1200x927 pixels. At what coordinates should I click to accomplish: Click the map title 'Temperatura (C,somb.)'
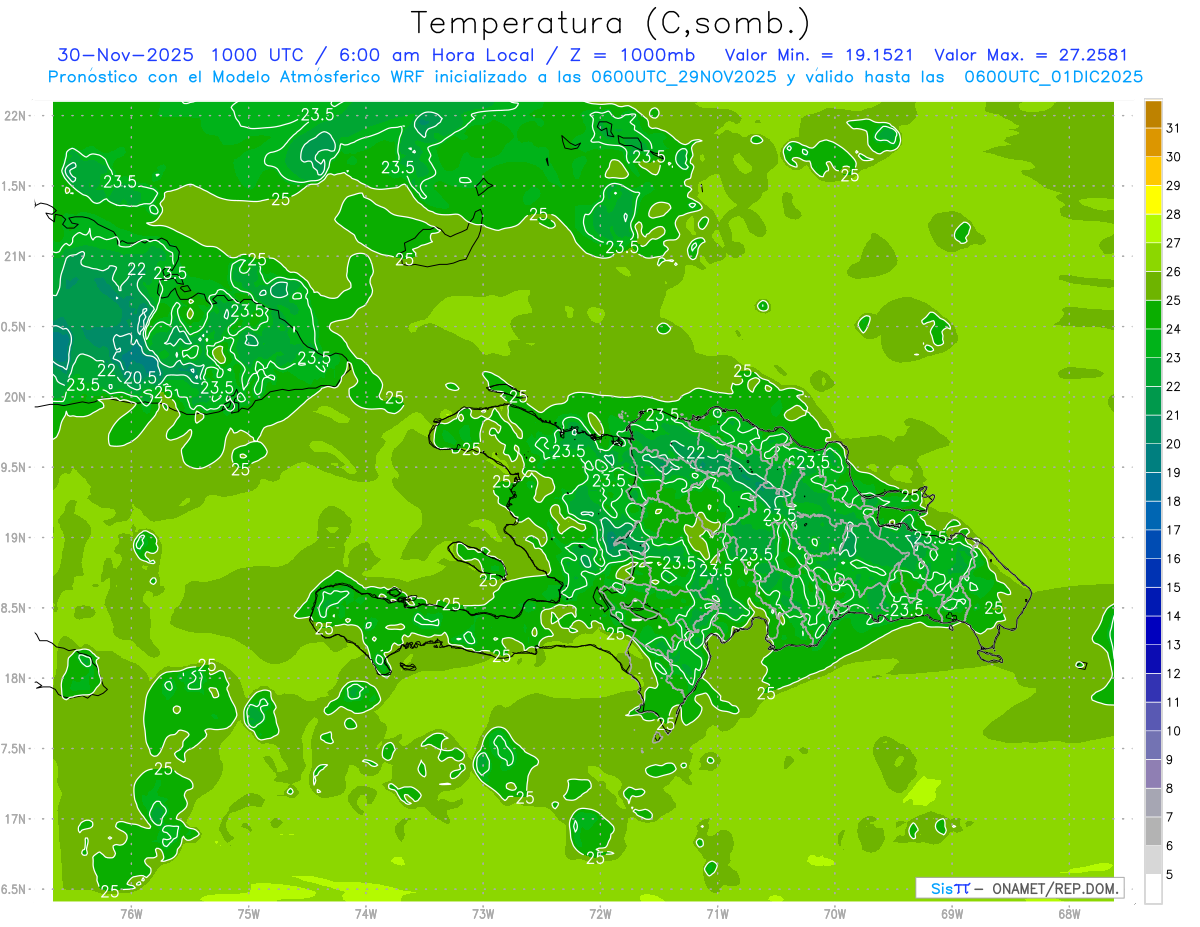pyautogui.click(x=609, y=23)
